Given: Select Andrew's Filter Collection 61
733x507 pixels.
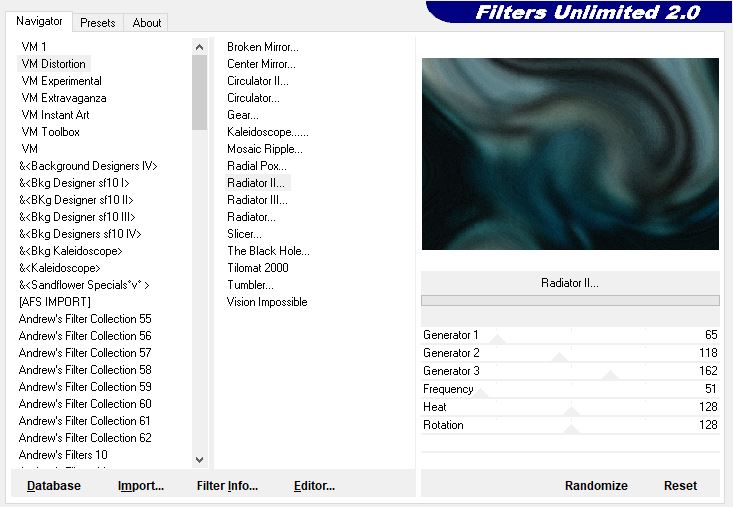Looking at the screenshot, I should [85, 421].
